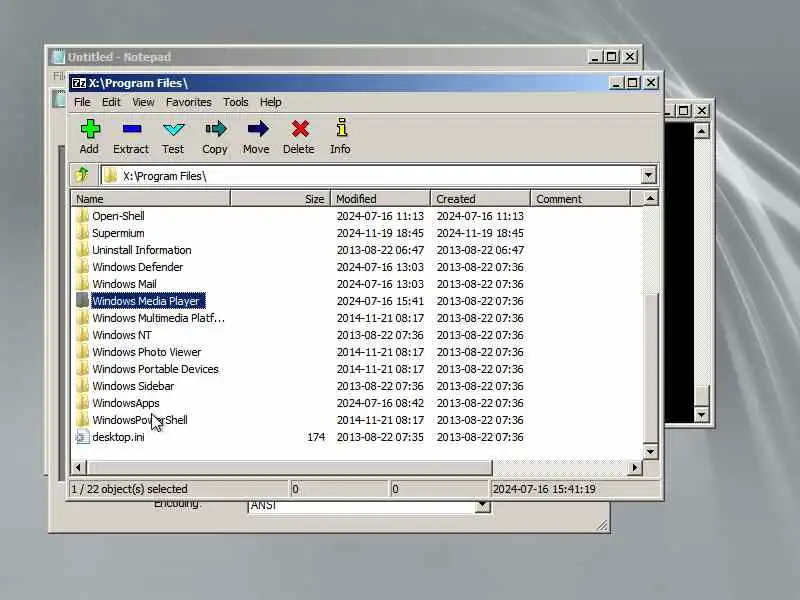Click the Untitled - Notepad title bar
Image resolution: width=800 pixels, height=600 pixels.
click(x=316, y=57)
